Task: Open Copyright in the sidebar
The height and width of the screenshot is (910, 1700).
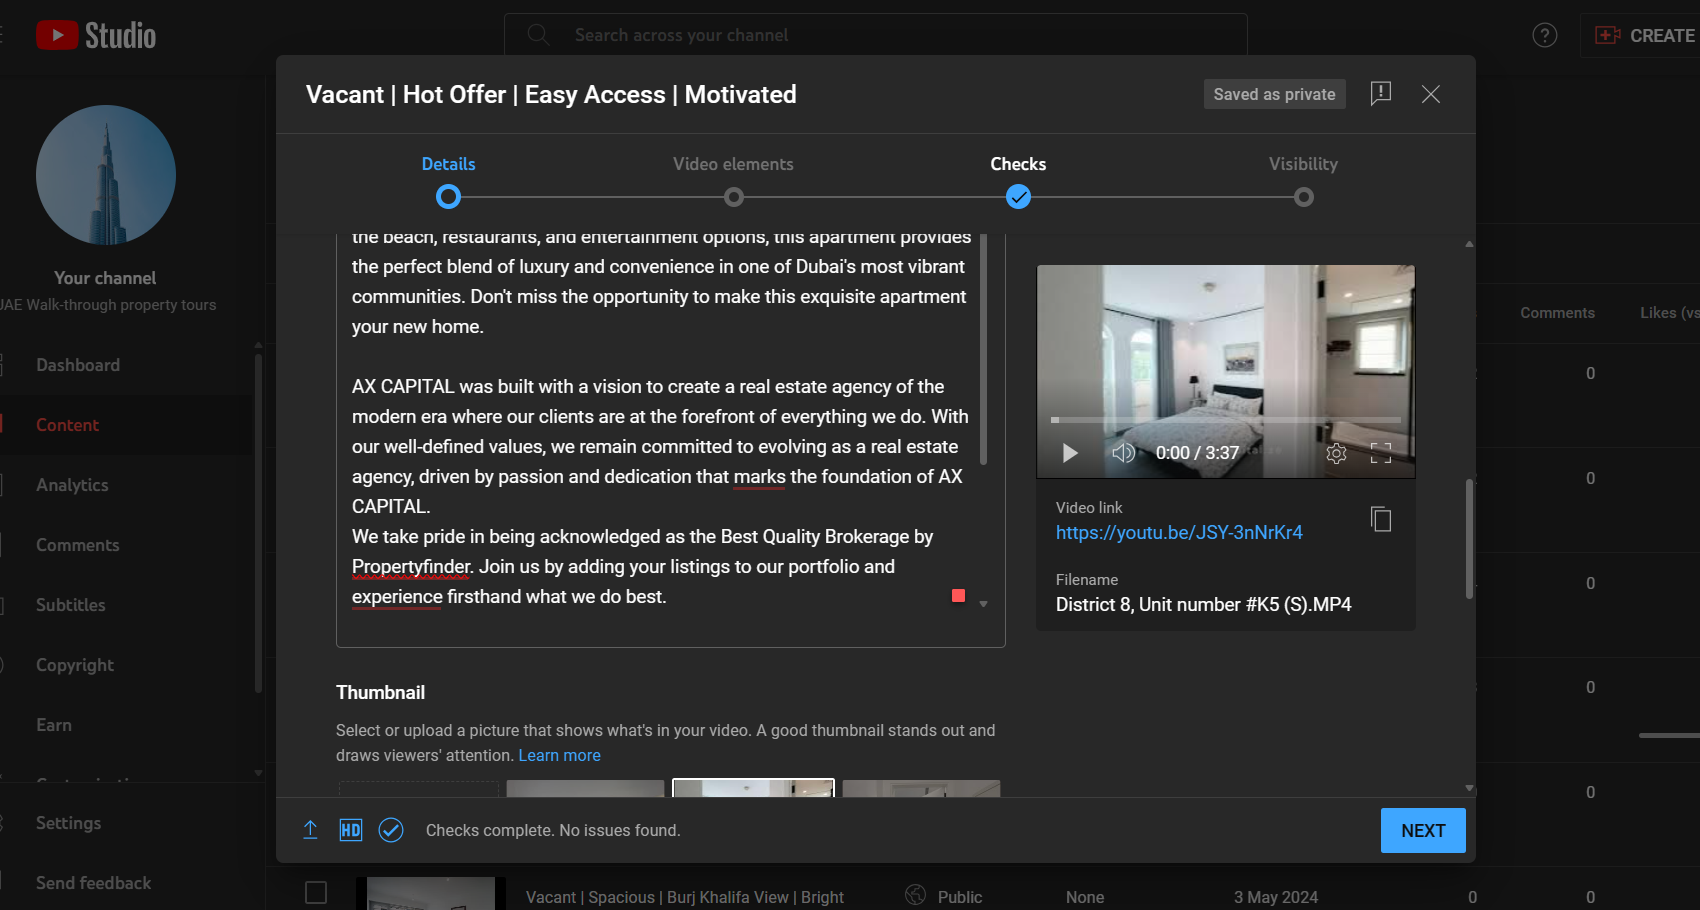Action: point(75,665)
